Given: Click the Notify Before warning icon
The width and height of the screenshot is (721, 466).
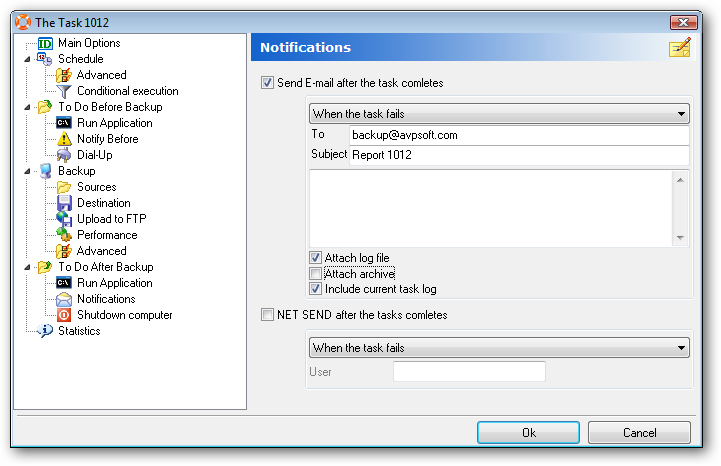Looking at the screenshot, I should coord(64,139).
